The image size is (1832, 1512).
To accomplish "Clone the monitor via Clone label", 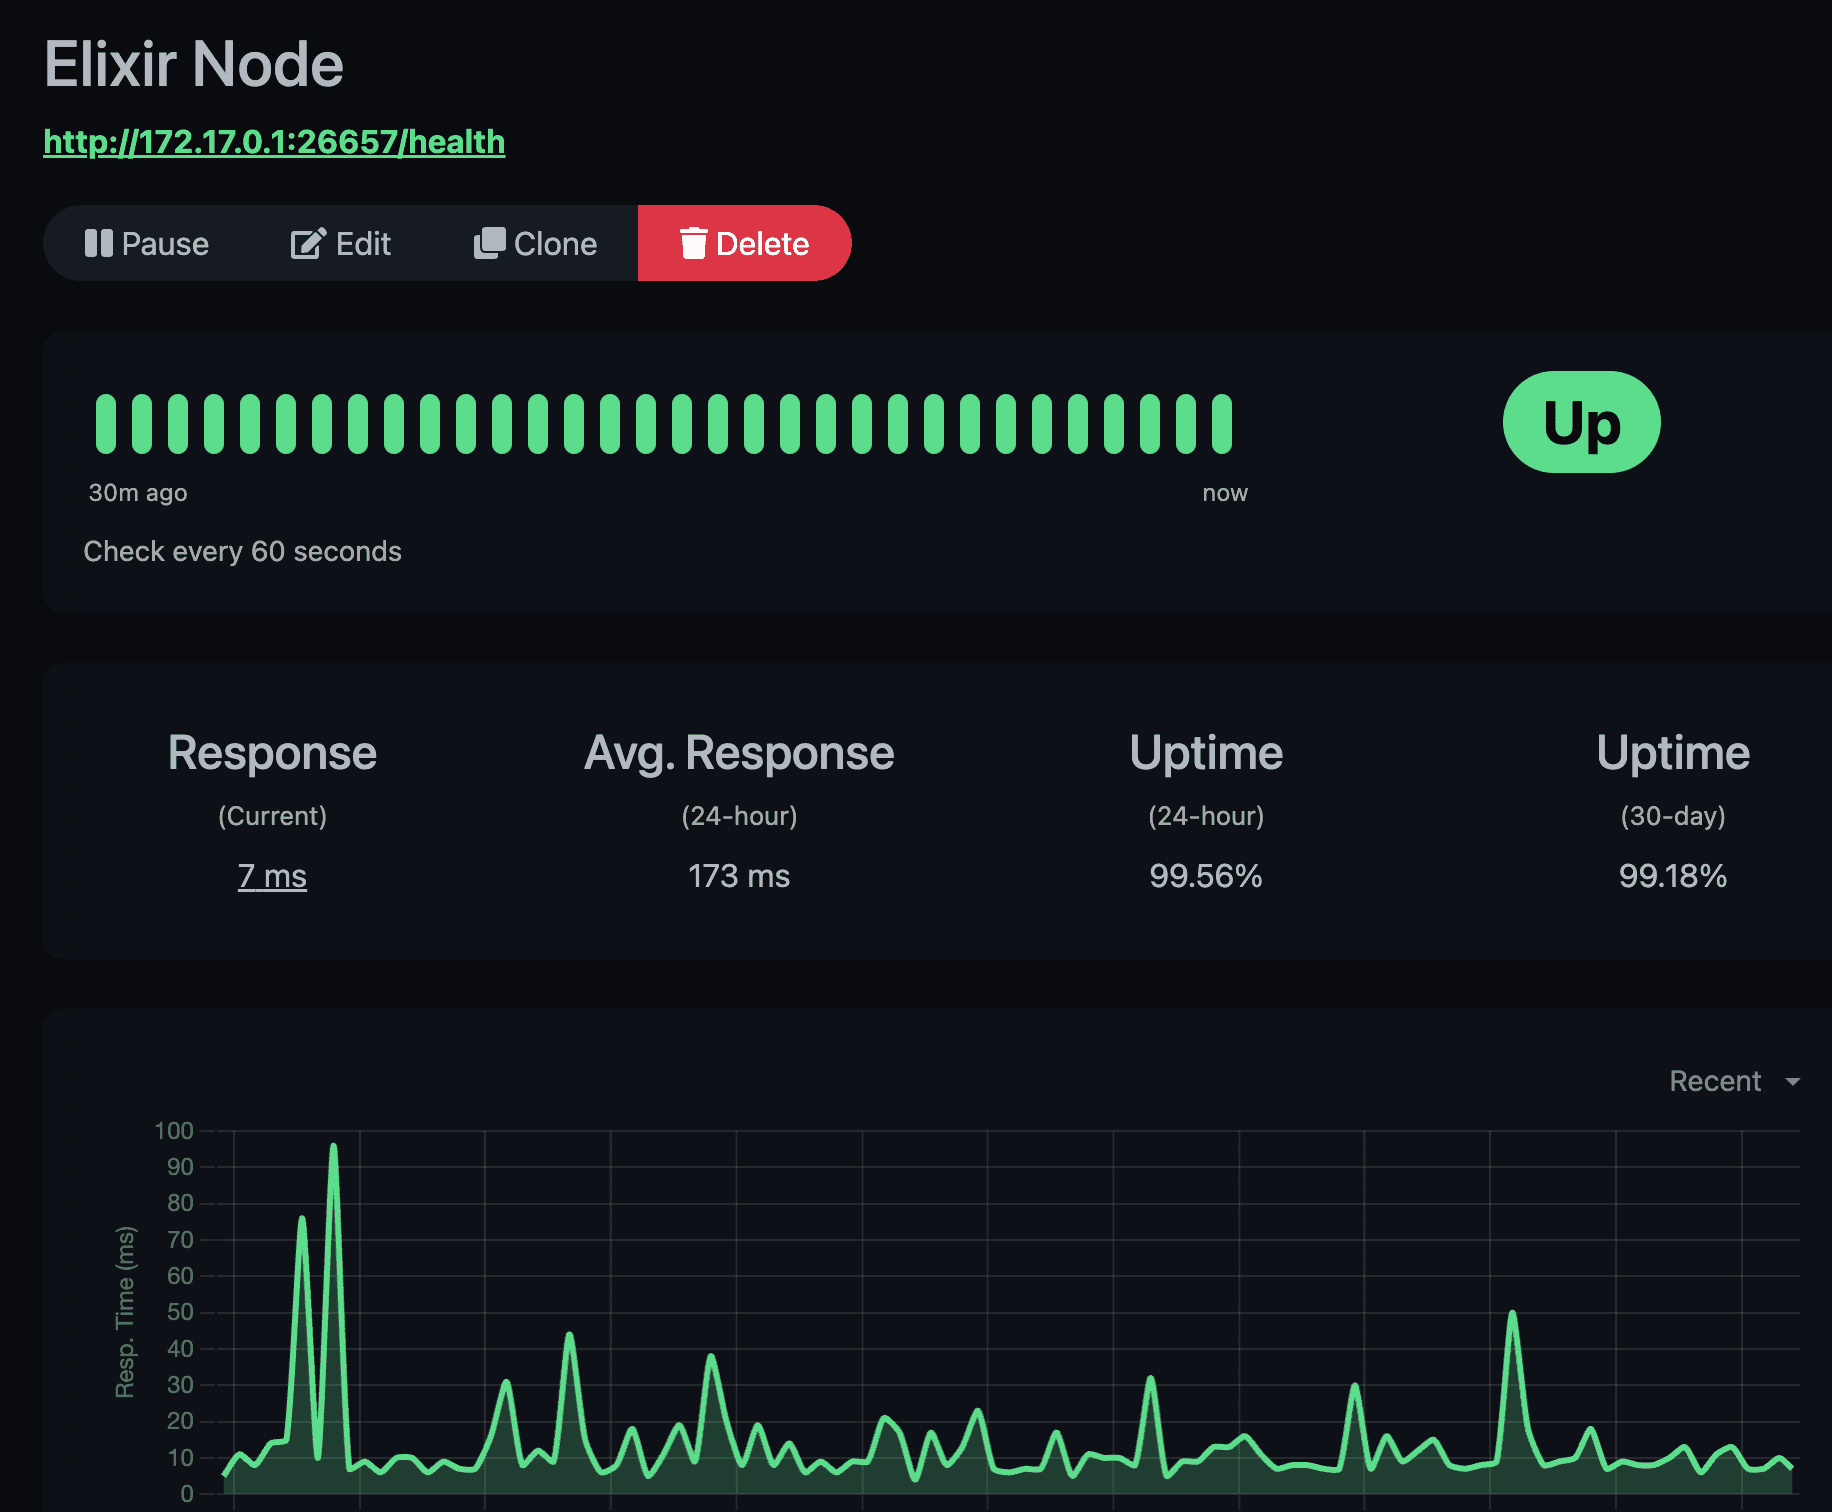I will click(x=555, y=244).
